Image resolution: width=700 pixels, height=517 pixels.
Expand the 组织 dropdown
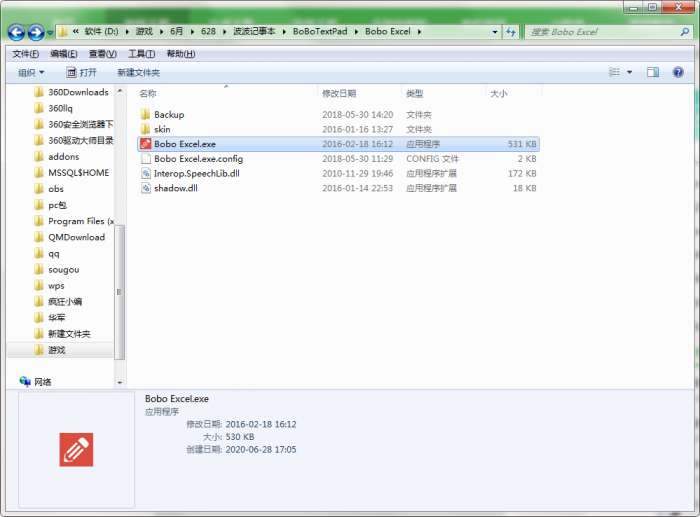tap(31, 72)
